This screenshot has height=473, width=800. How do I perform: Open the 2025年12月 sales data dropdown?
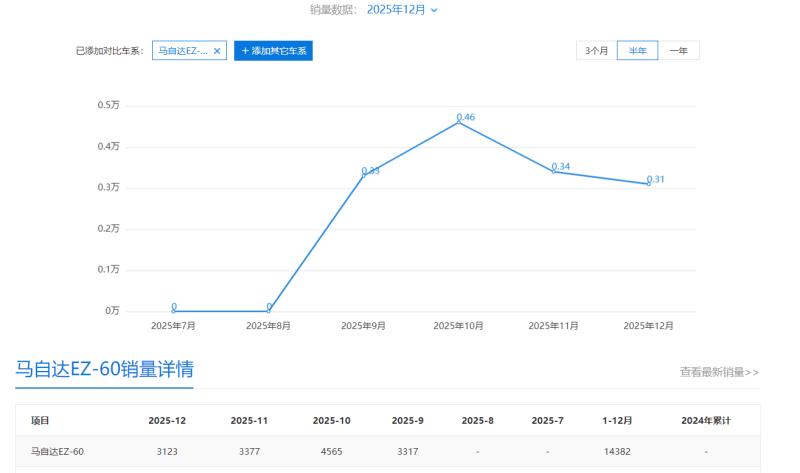coord(402,10)
